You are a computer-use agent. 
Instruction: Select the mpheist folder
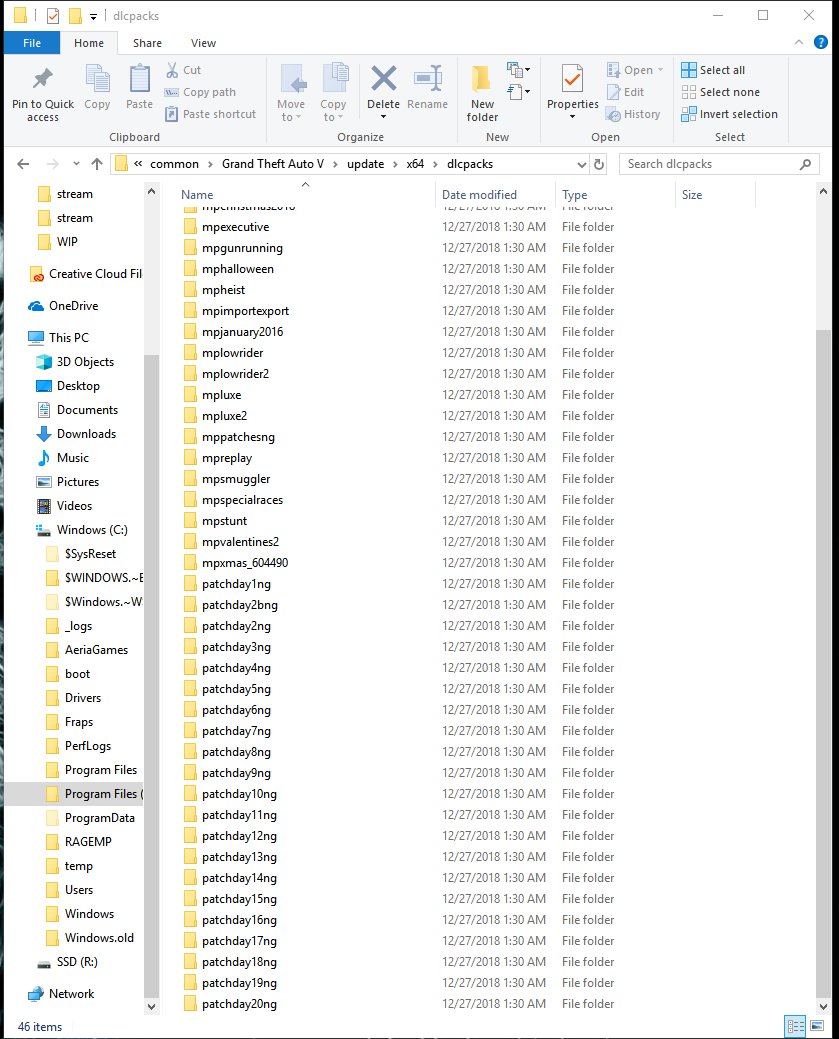pyautogui.click(x=223, y=290)
